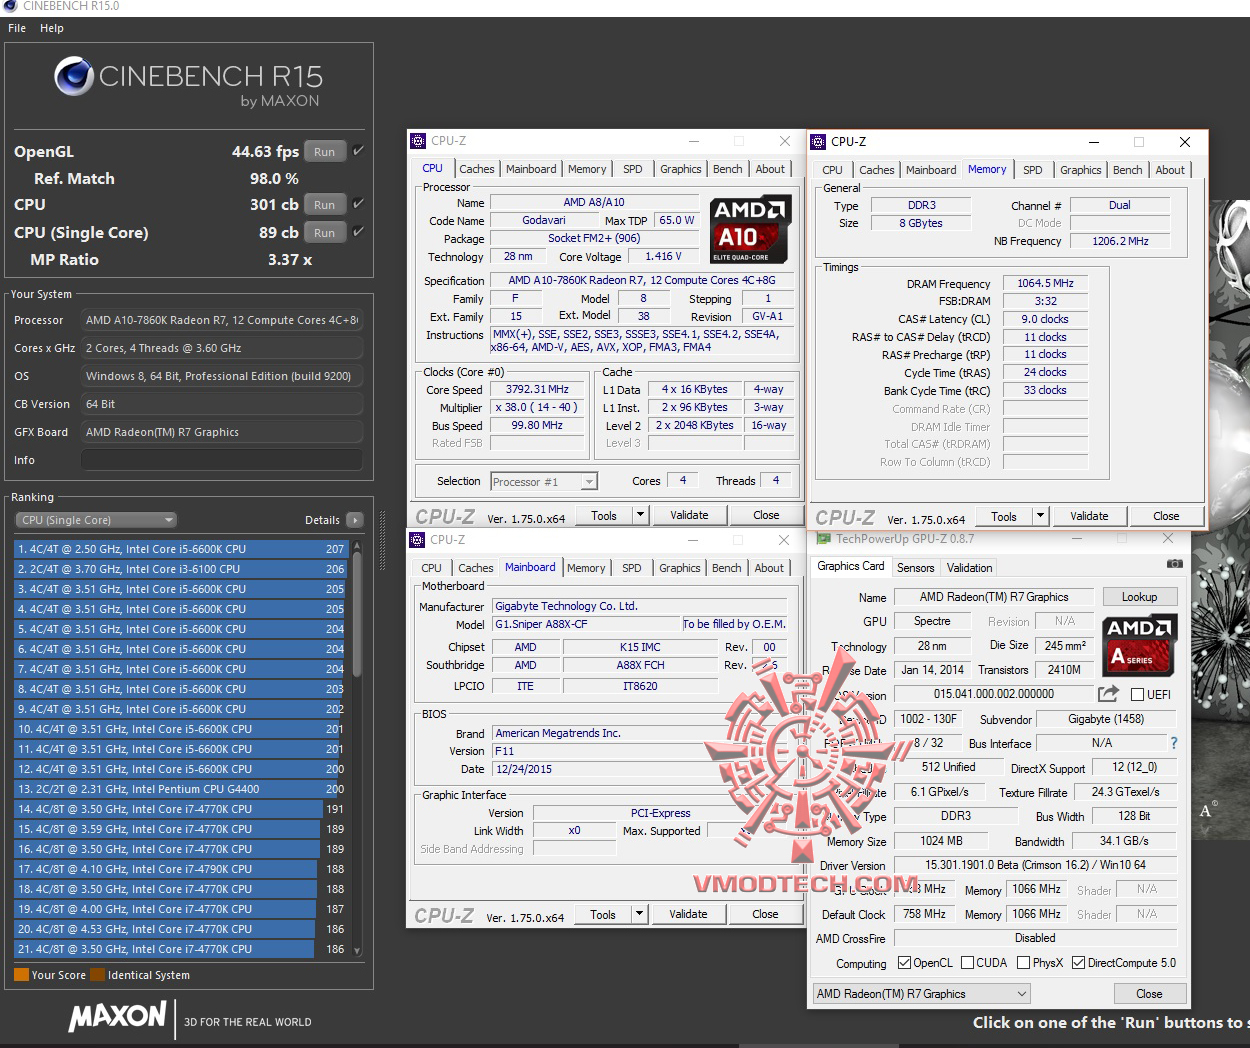Open the ranking Details arrow button
This screenshot has width=1250, height=1048.
(354, 520)
